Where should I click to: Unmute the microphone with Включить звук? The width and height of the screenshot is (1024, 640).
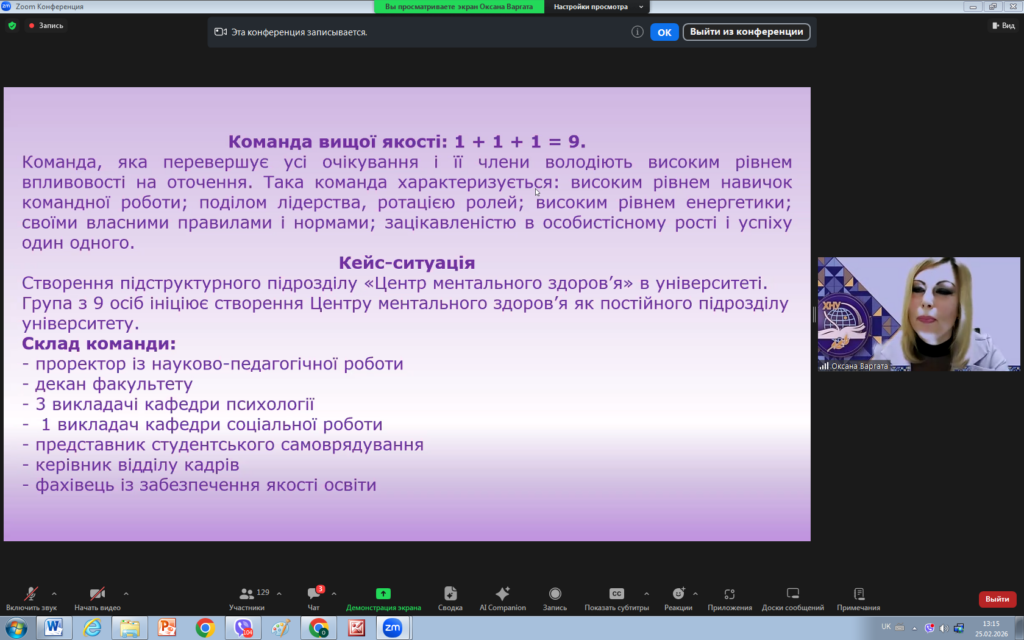(x=31, y=594)
